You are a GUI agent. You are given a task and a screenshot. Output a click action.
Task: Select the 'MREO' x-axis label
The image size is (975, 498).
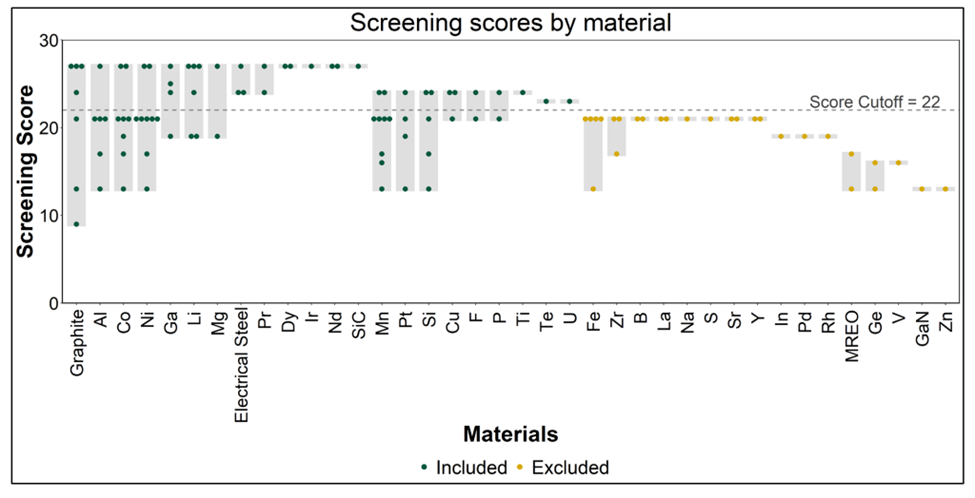851,338
